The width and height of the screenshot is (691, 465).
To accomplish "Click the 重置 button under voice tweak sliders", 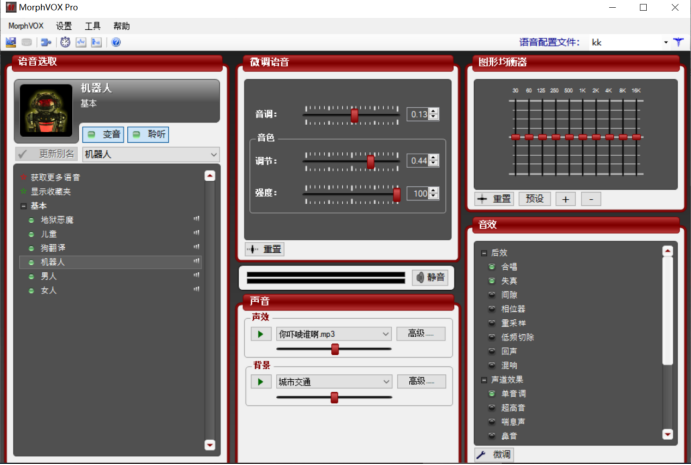I will click(264, 249).
